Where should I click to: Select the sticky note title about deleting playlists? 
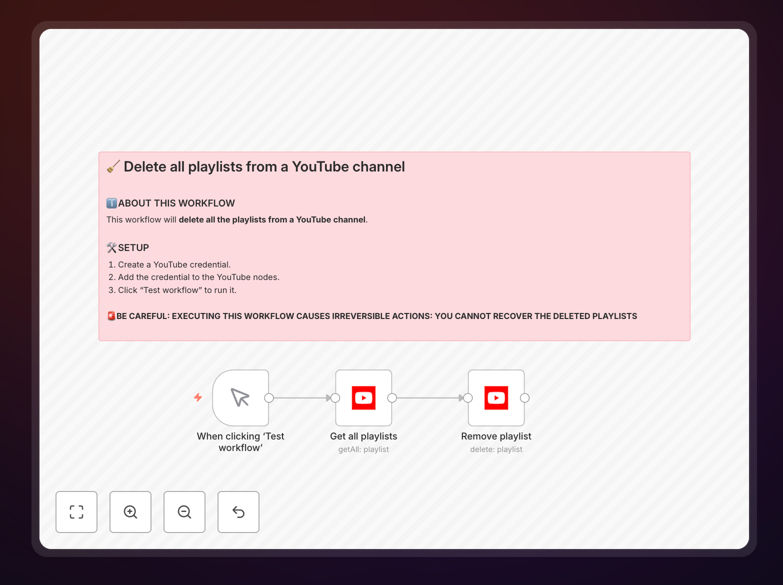[x=256, y=167]
